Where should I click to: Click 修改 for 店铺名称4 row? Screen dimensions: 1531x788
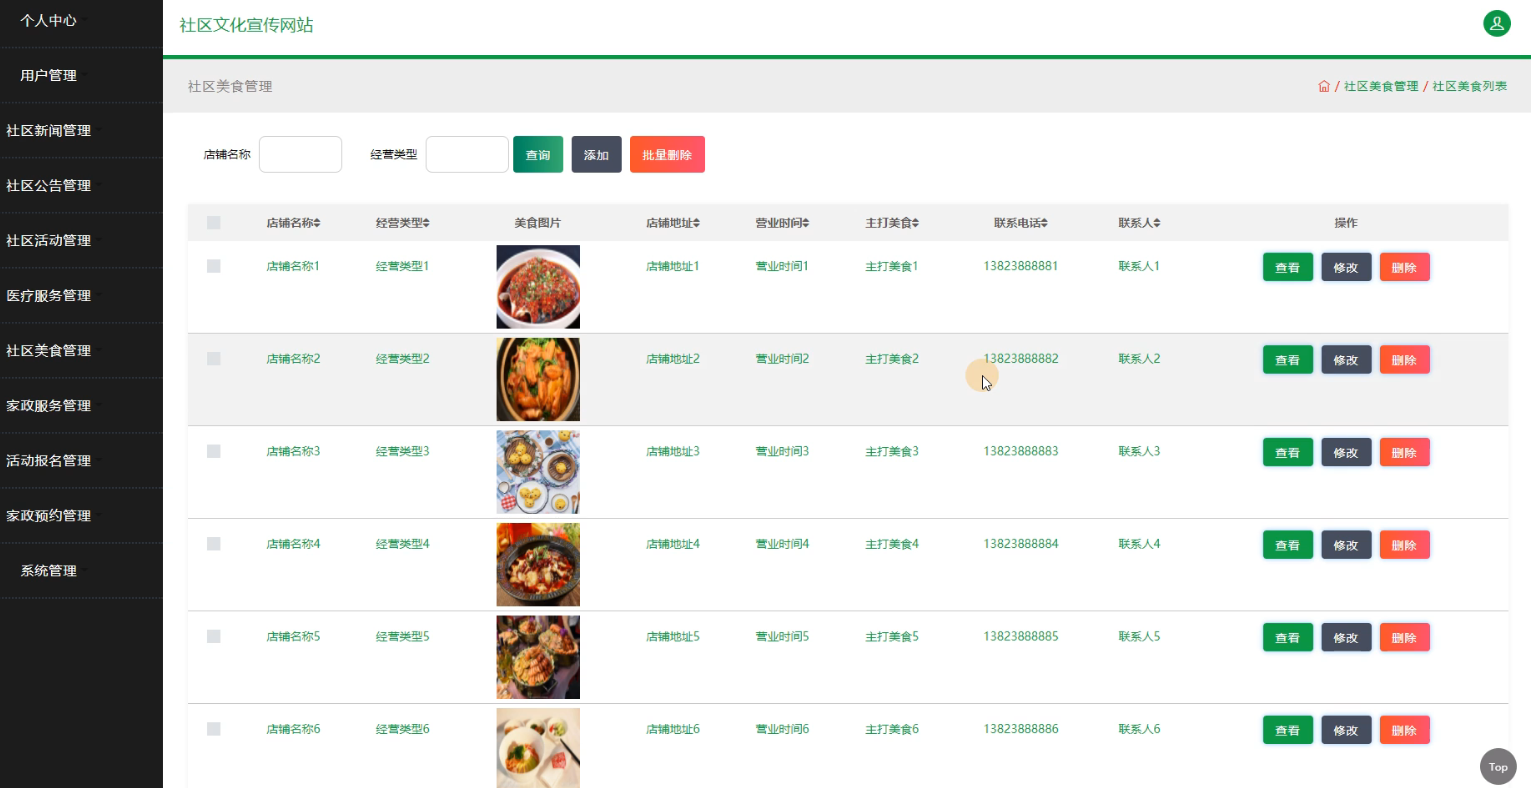(1346, 545)
